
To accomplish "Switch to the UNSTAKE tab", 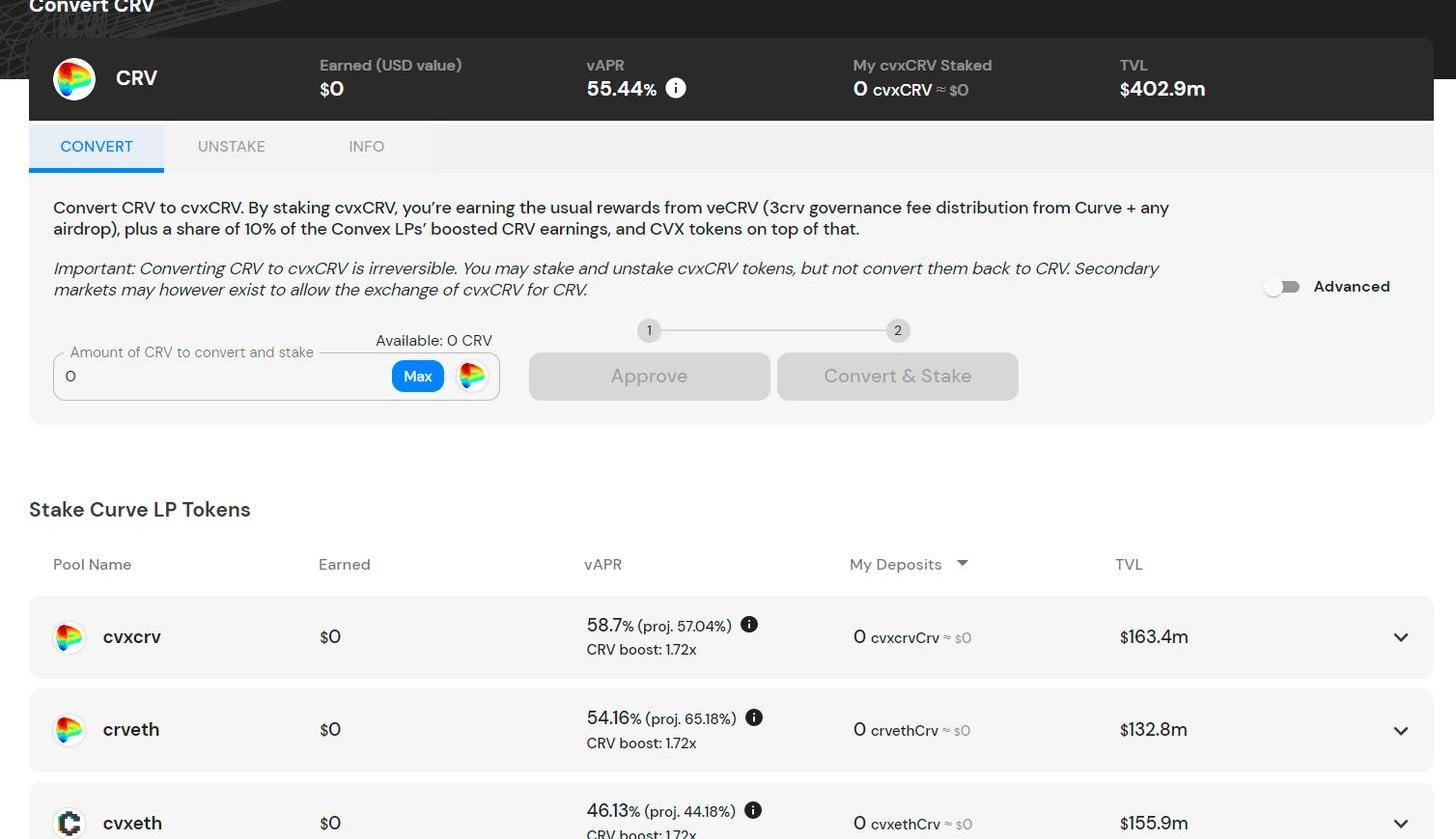I will [231, 146].
